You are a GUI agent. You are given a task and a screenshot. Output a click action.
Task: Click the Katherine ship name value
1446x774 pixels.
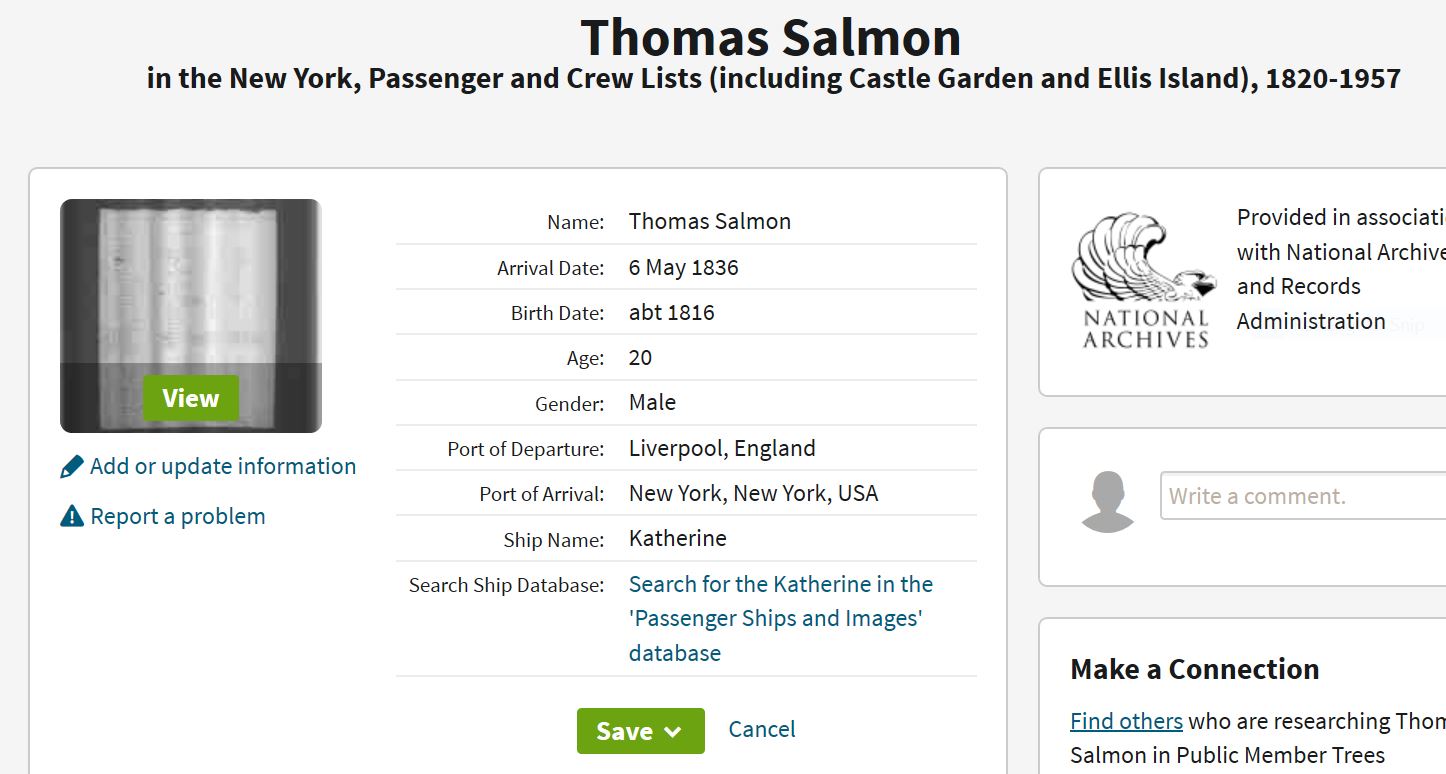pyautogui.click(x=678, y=538)
